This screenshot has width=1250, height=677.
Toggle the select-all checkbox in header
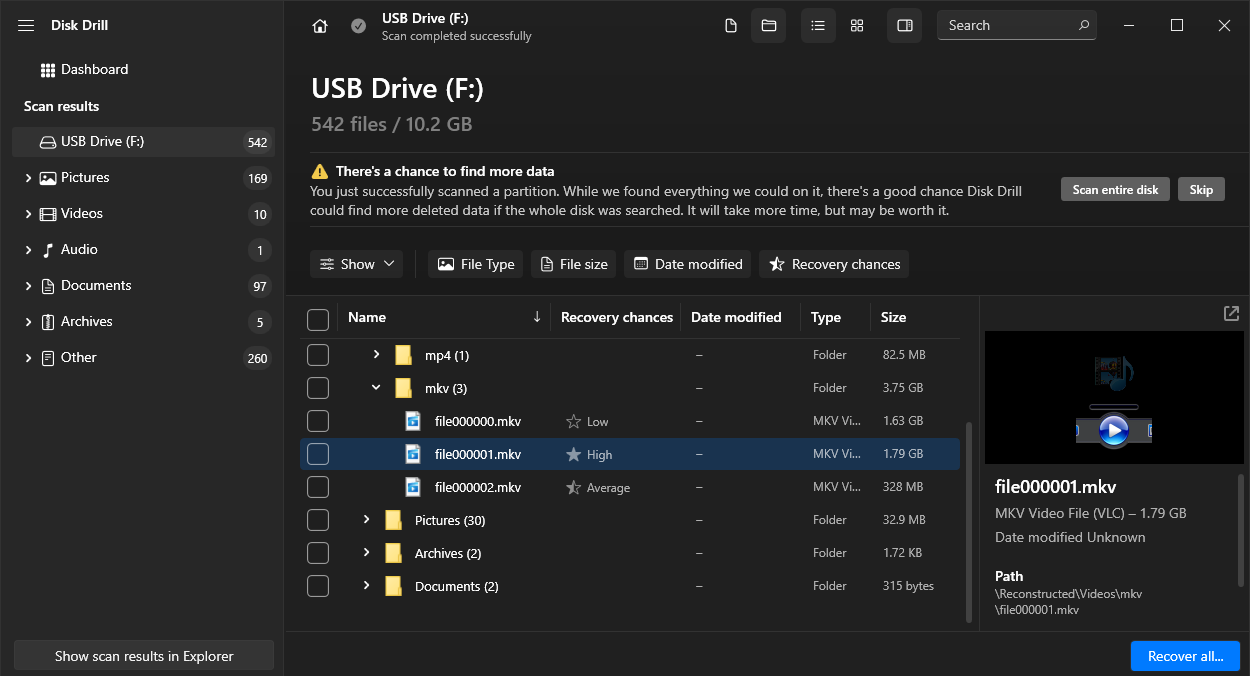[318, 320]
